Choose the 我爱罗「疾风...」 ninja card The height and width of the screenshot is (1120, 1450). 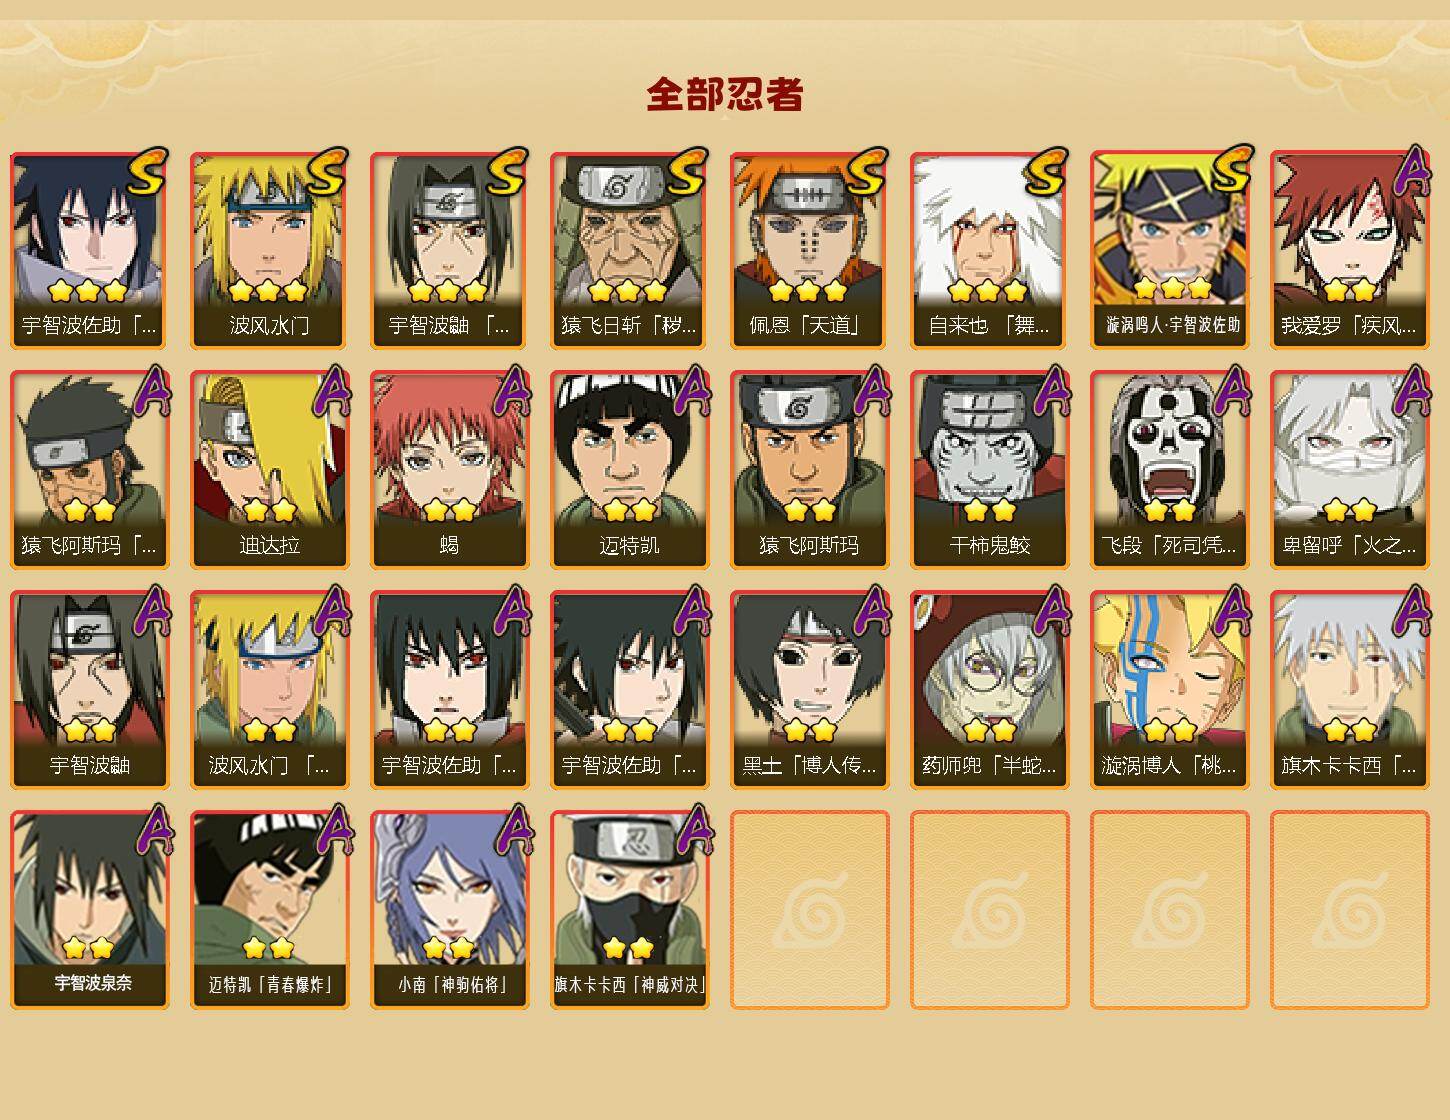[1349, 250]
